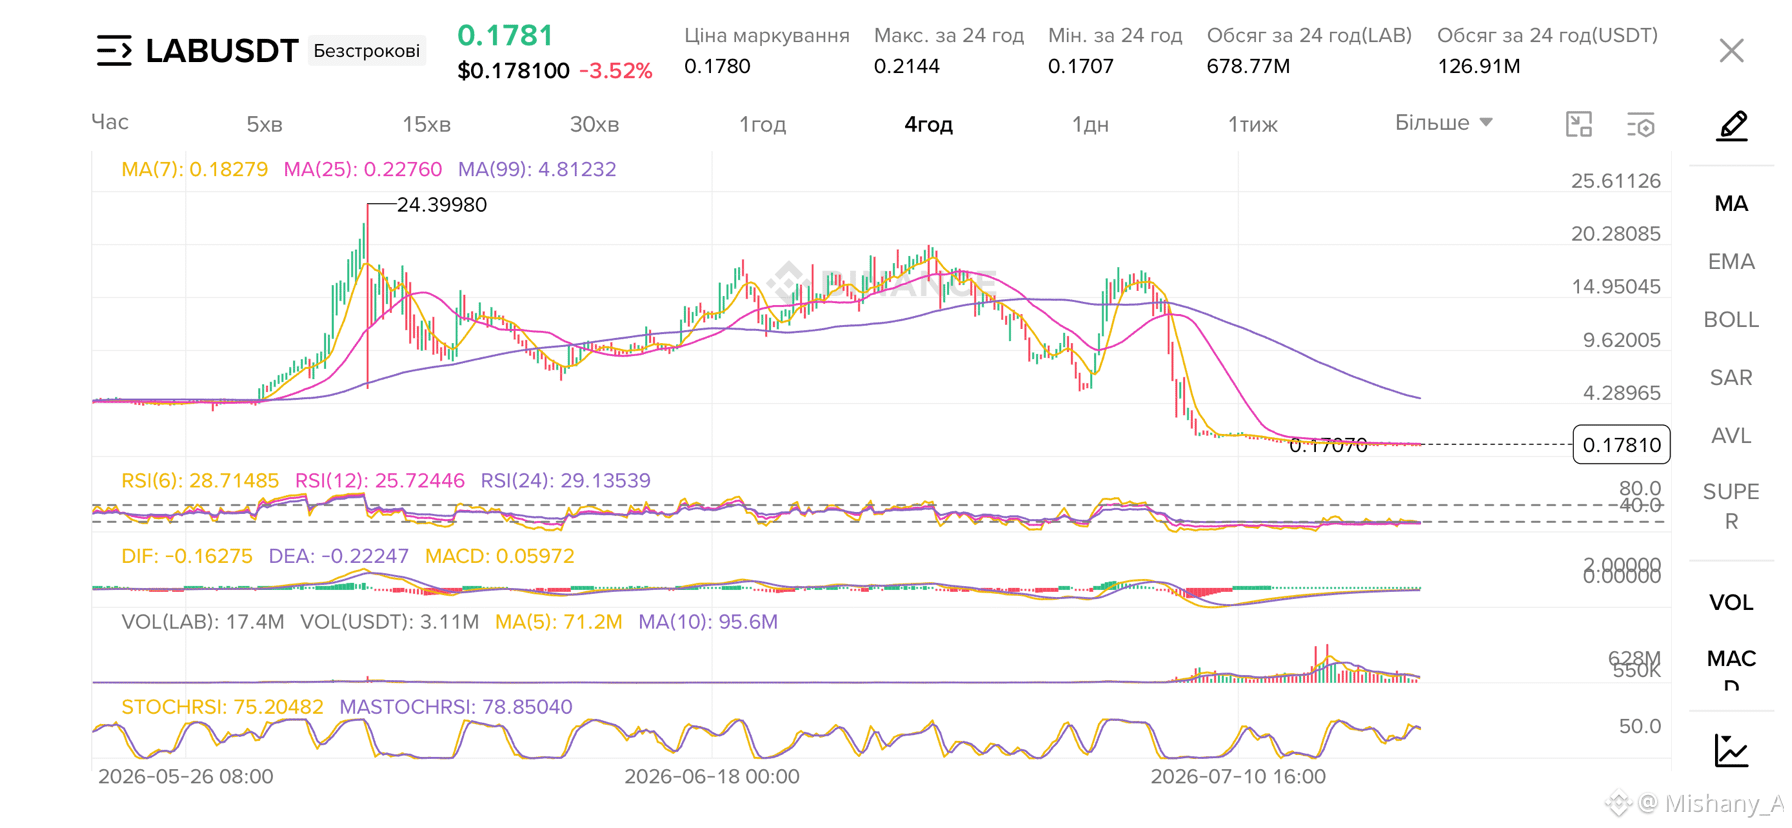Viewport: 1792px width, 828px height.
Task: Click the MACD: 0.05972 legend
Action: [x=500, y=556]
